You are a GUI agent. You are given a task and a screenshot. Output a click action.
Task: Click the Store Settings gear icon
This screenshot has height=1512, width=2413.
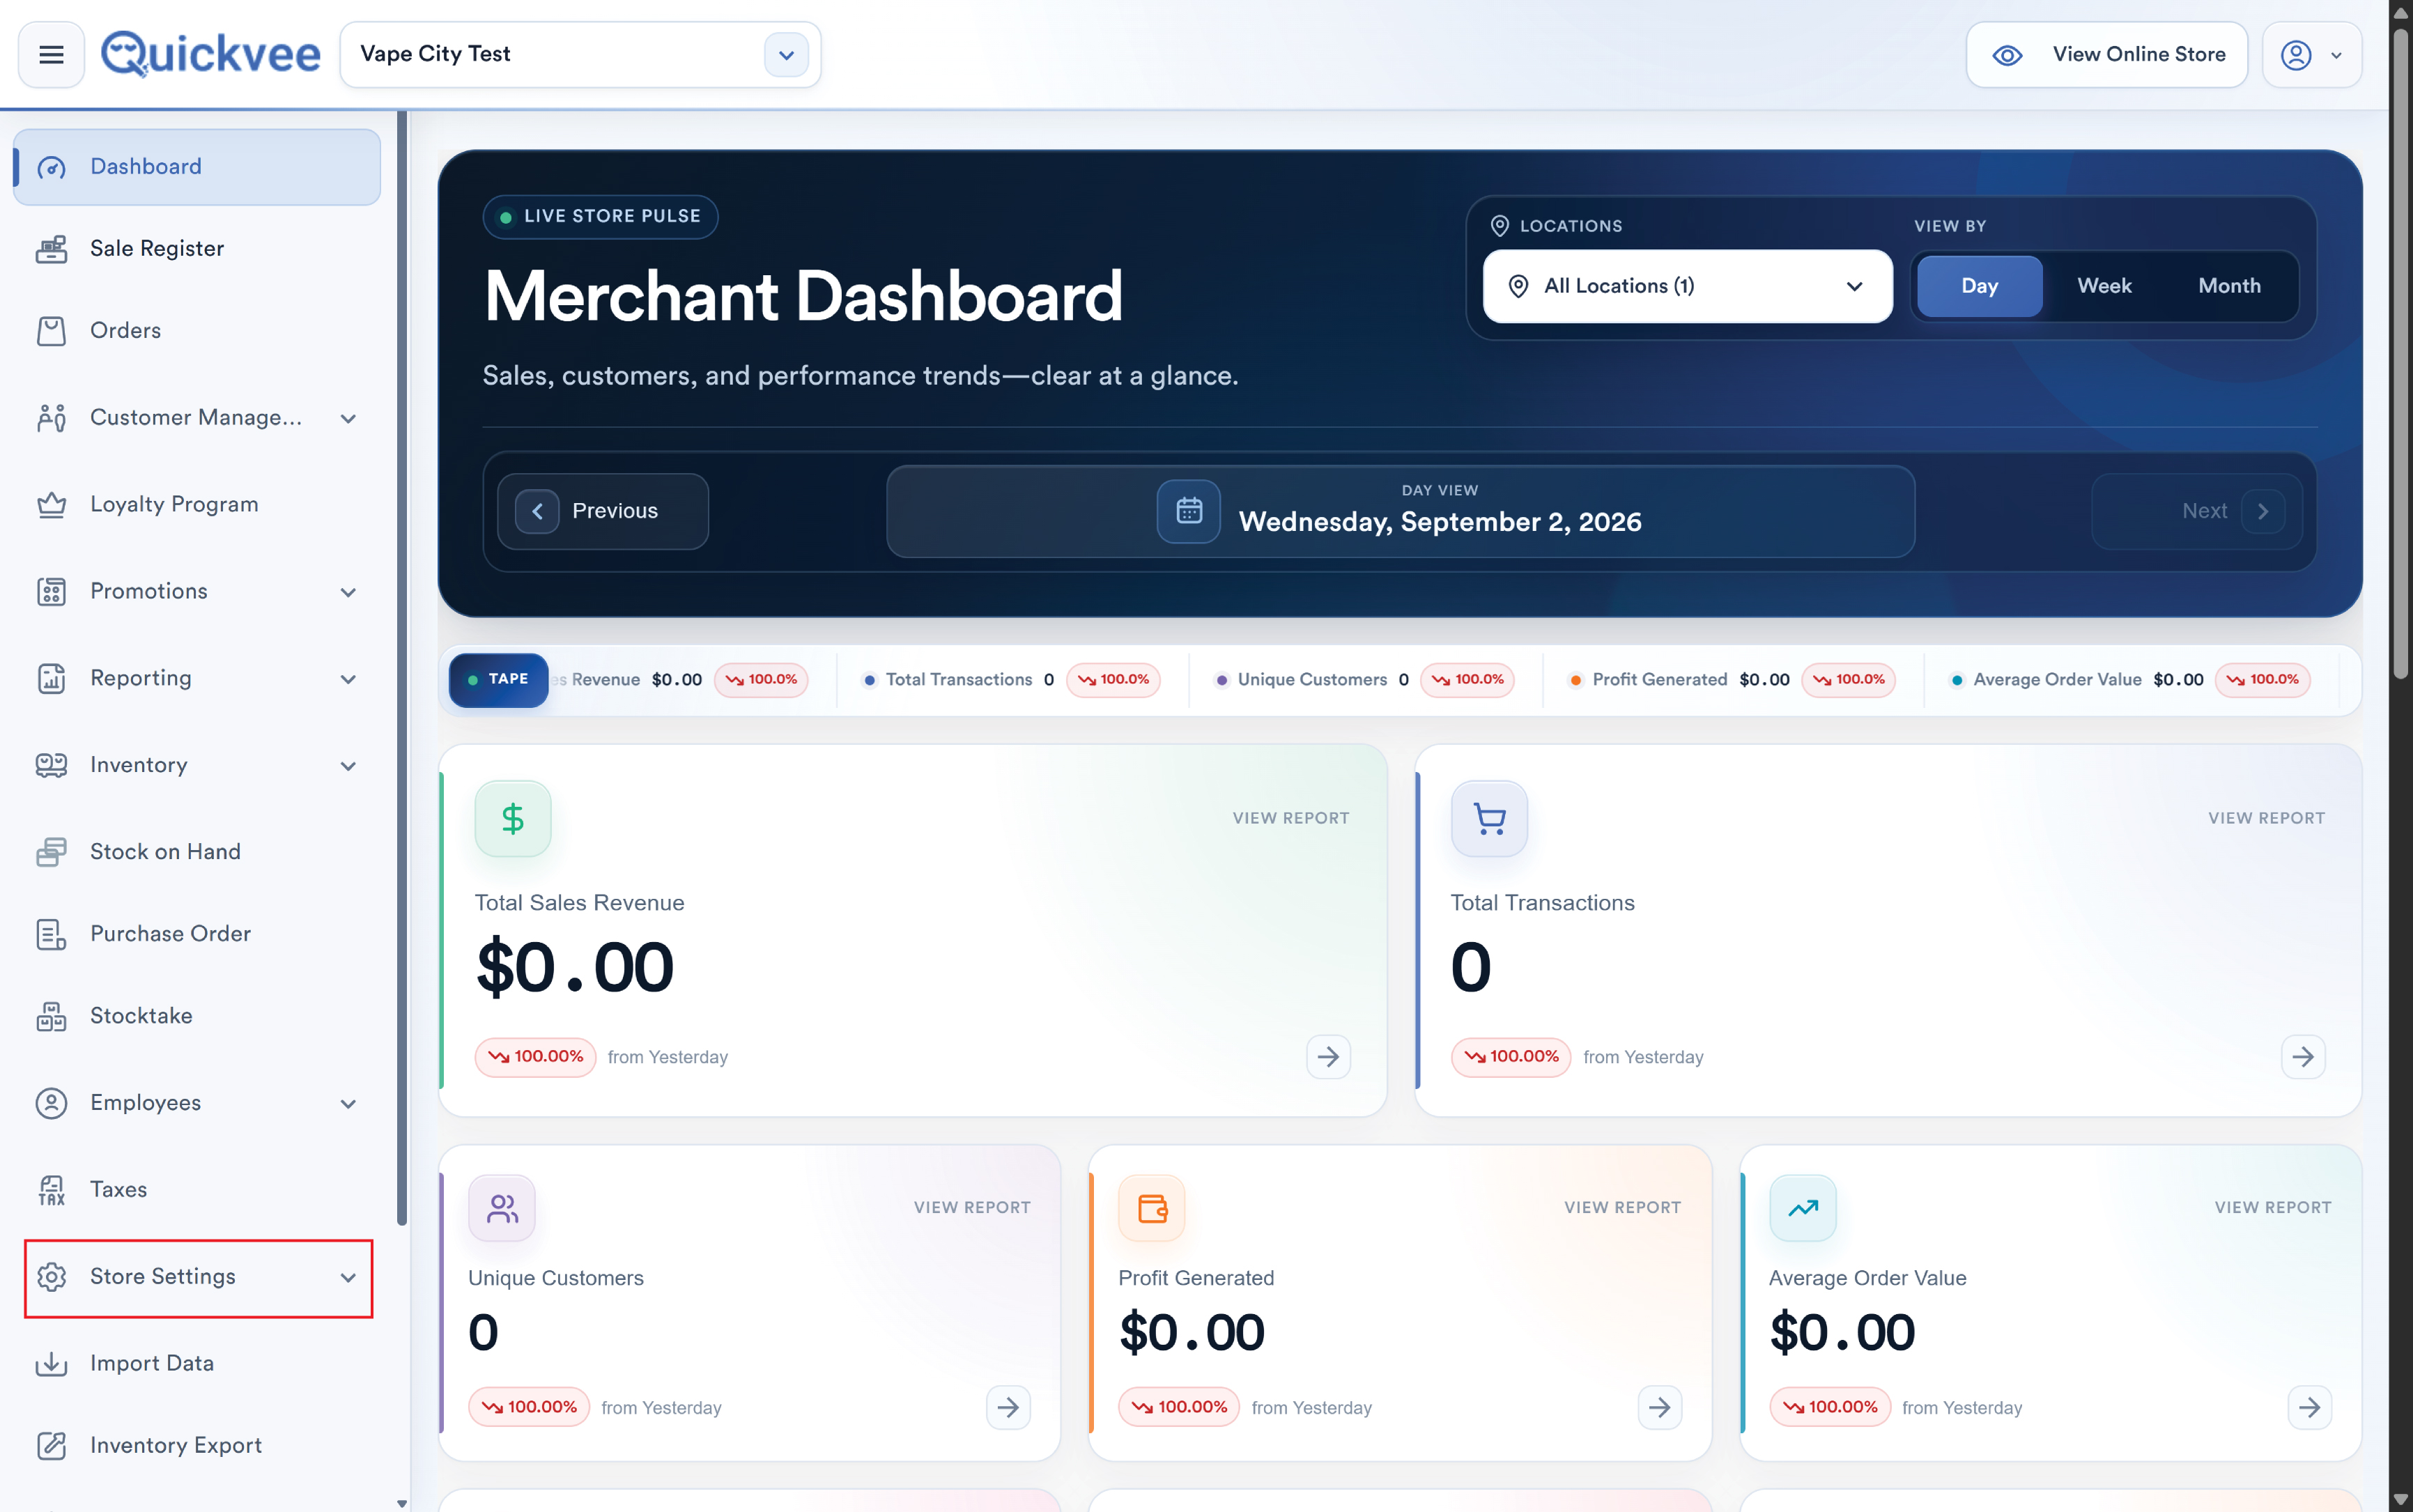[x=51, y=1277]
